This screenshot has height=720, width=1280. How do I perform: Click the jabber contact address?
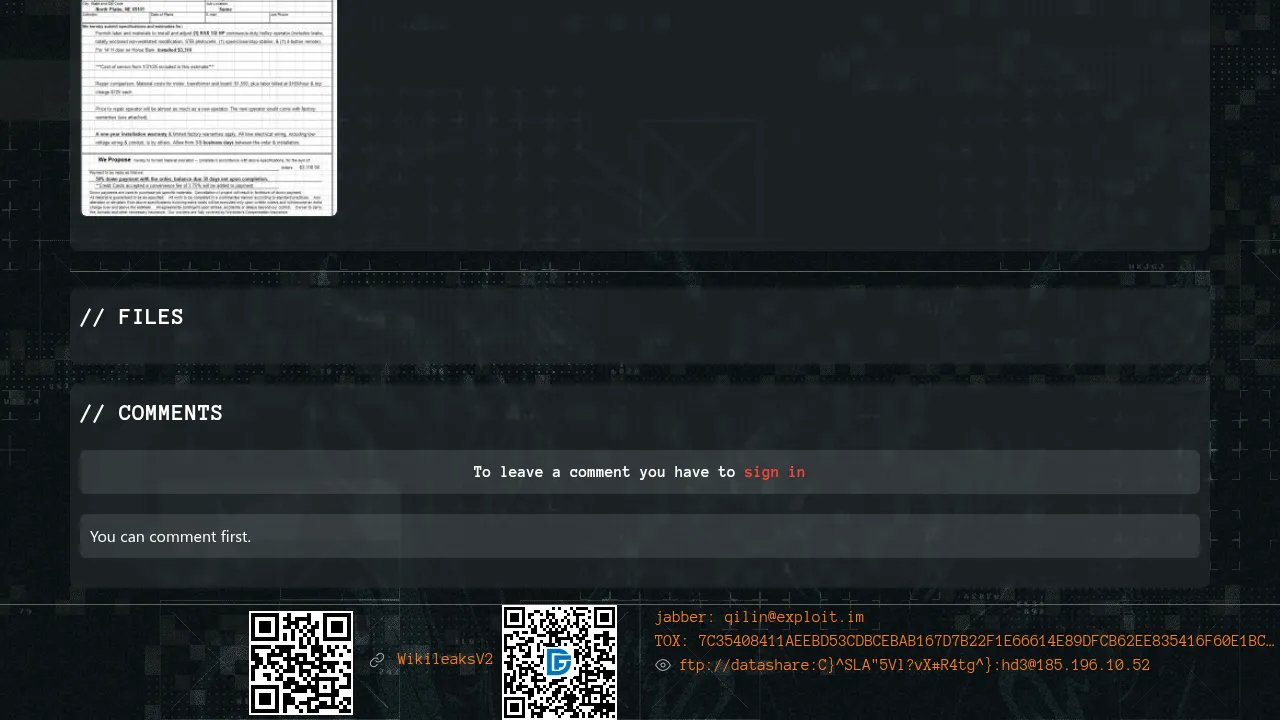(x=794, y=618)
